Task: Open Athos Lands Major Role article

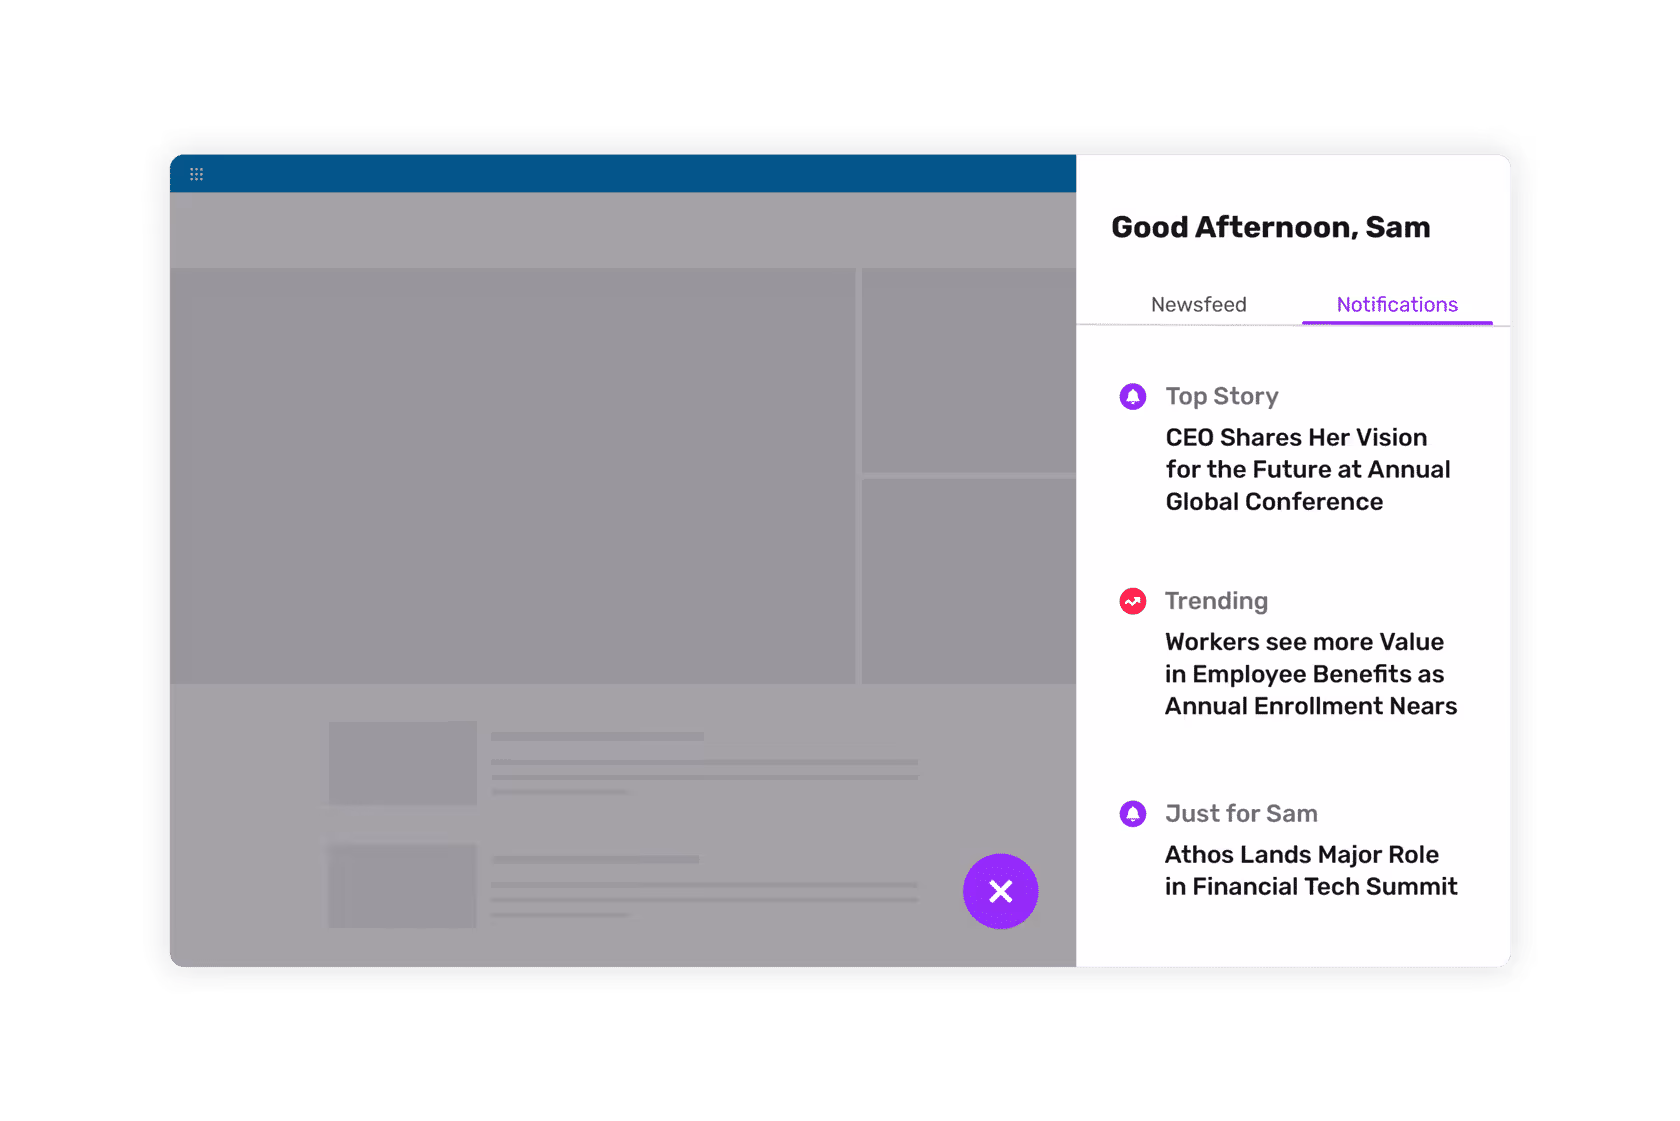Action: click(x=1311, y=870)
